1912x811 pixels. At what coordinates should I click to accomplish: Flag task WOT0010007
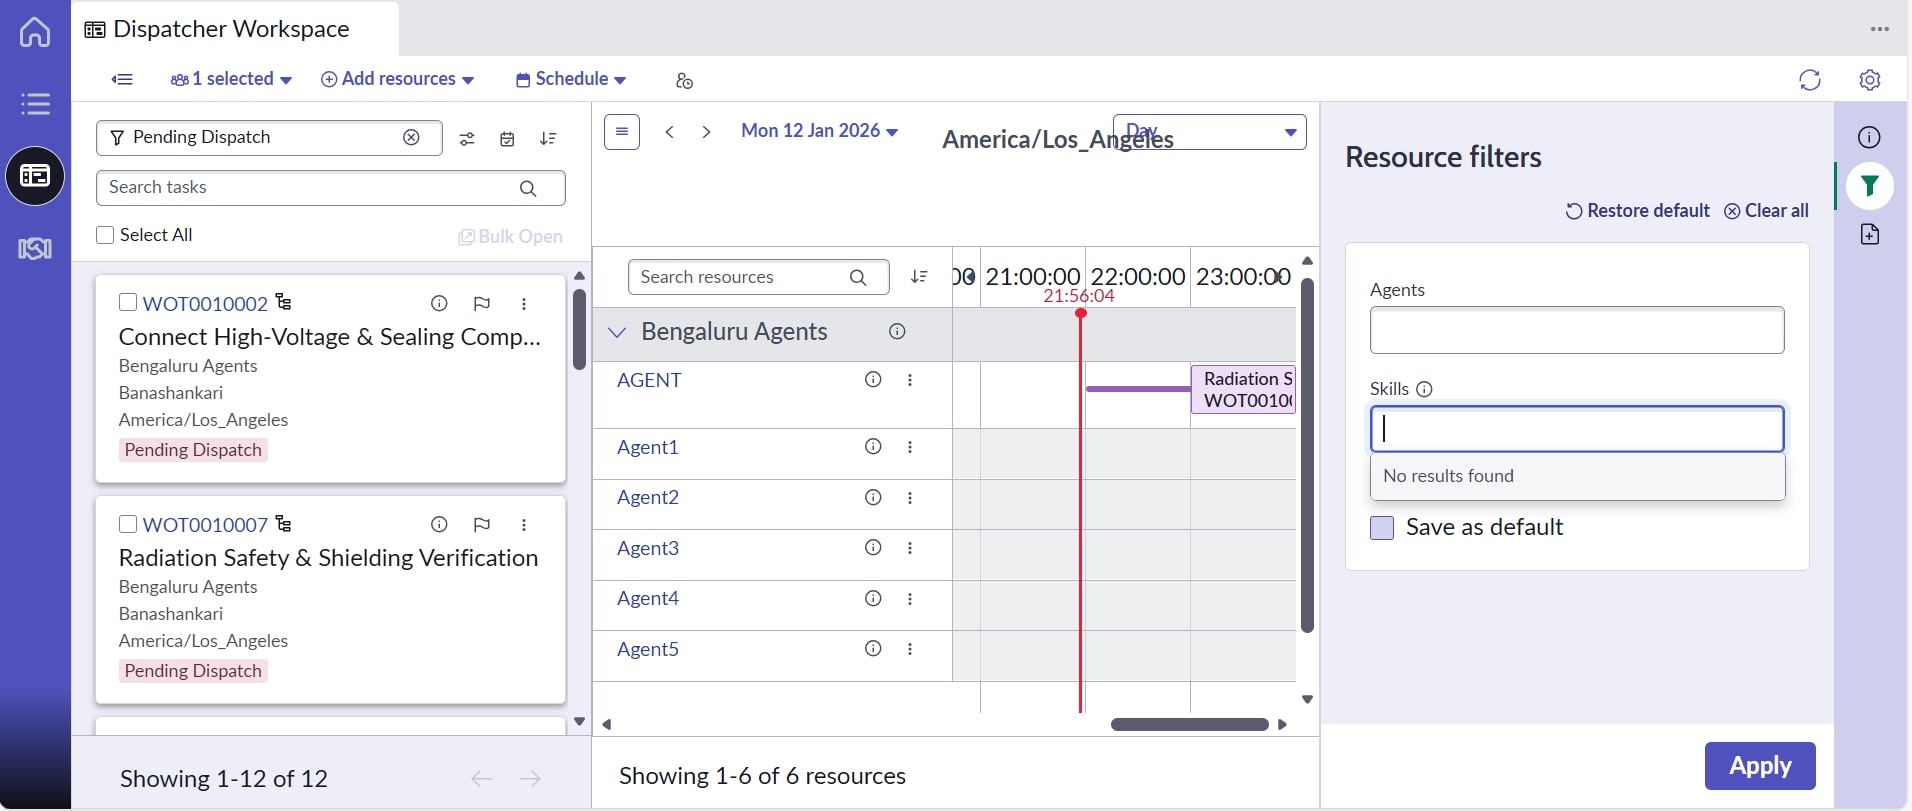point(481,524)
